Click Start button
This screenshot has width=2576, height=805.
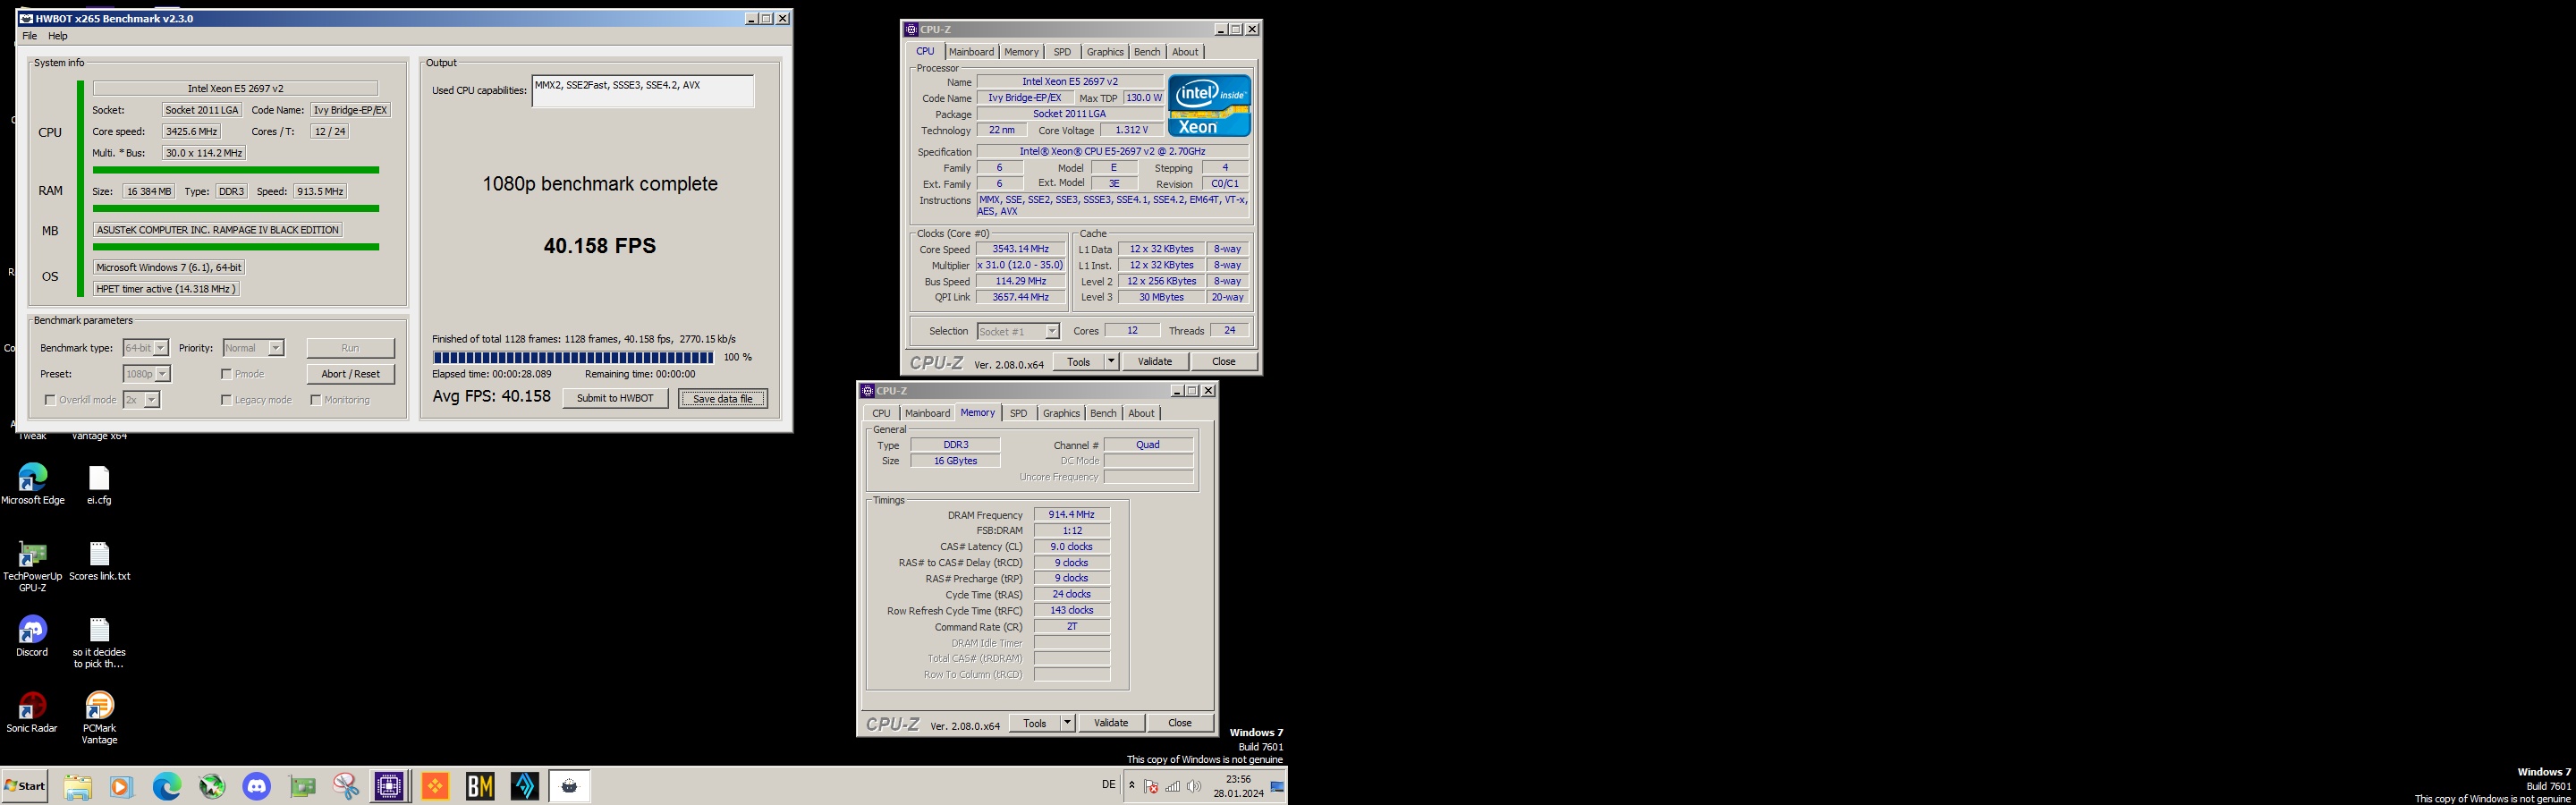point(25,786)
